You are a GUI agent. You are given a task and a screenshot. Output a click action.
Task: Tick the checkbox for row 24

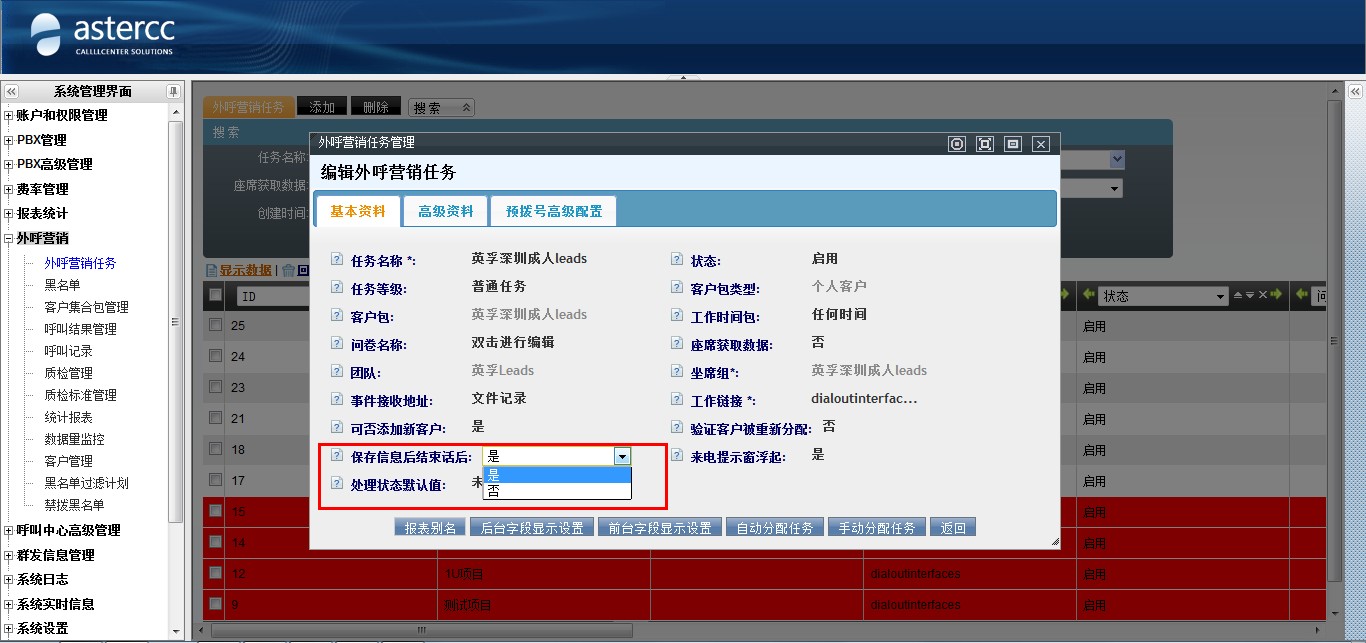click(x=215, y=355)
